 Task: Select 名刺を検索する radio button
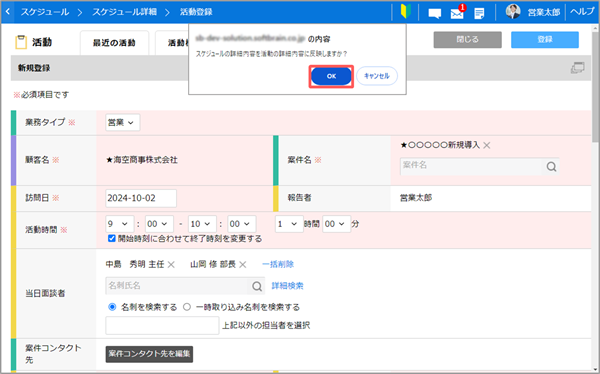point(112,307)
